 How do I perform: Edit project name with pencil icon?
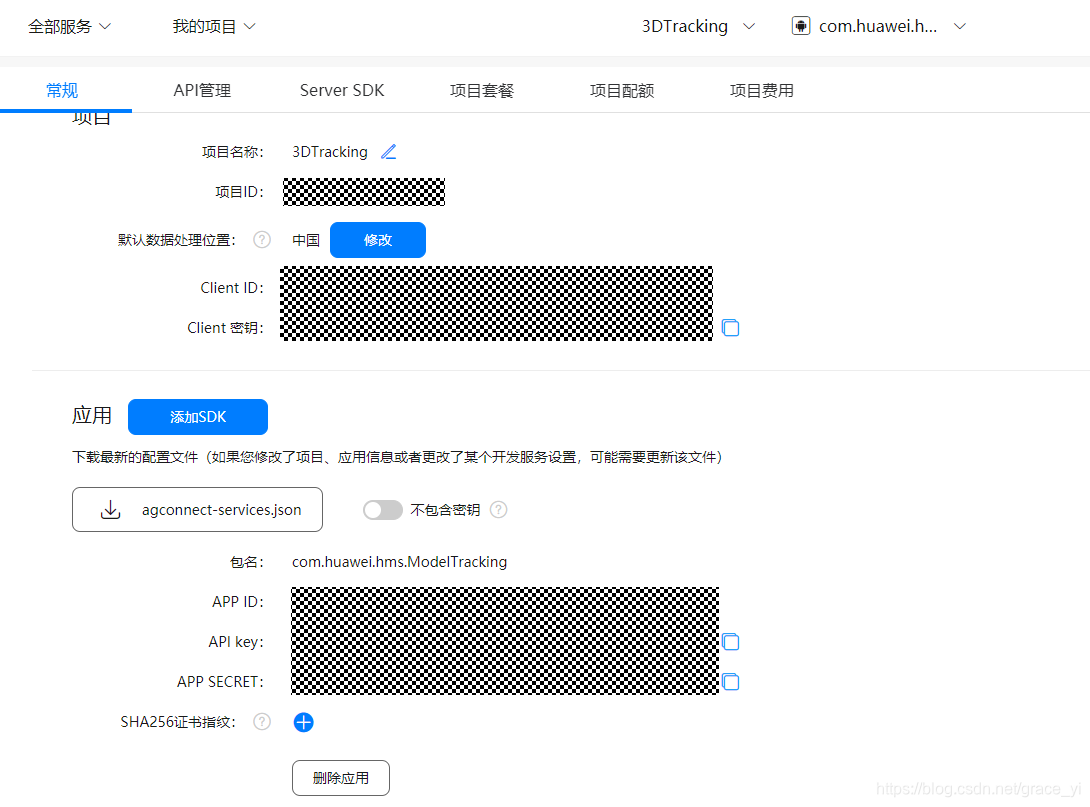coord(389,152)
